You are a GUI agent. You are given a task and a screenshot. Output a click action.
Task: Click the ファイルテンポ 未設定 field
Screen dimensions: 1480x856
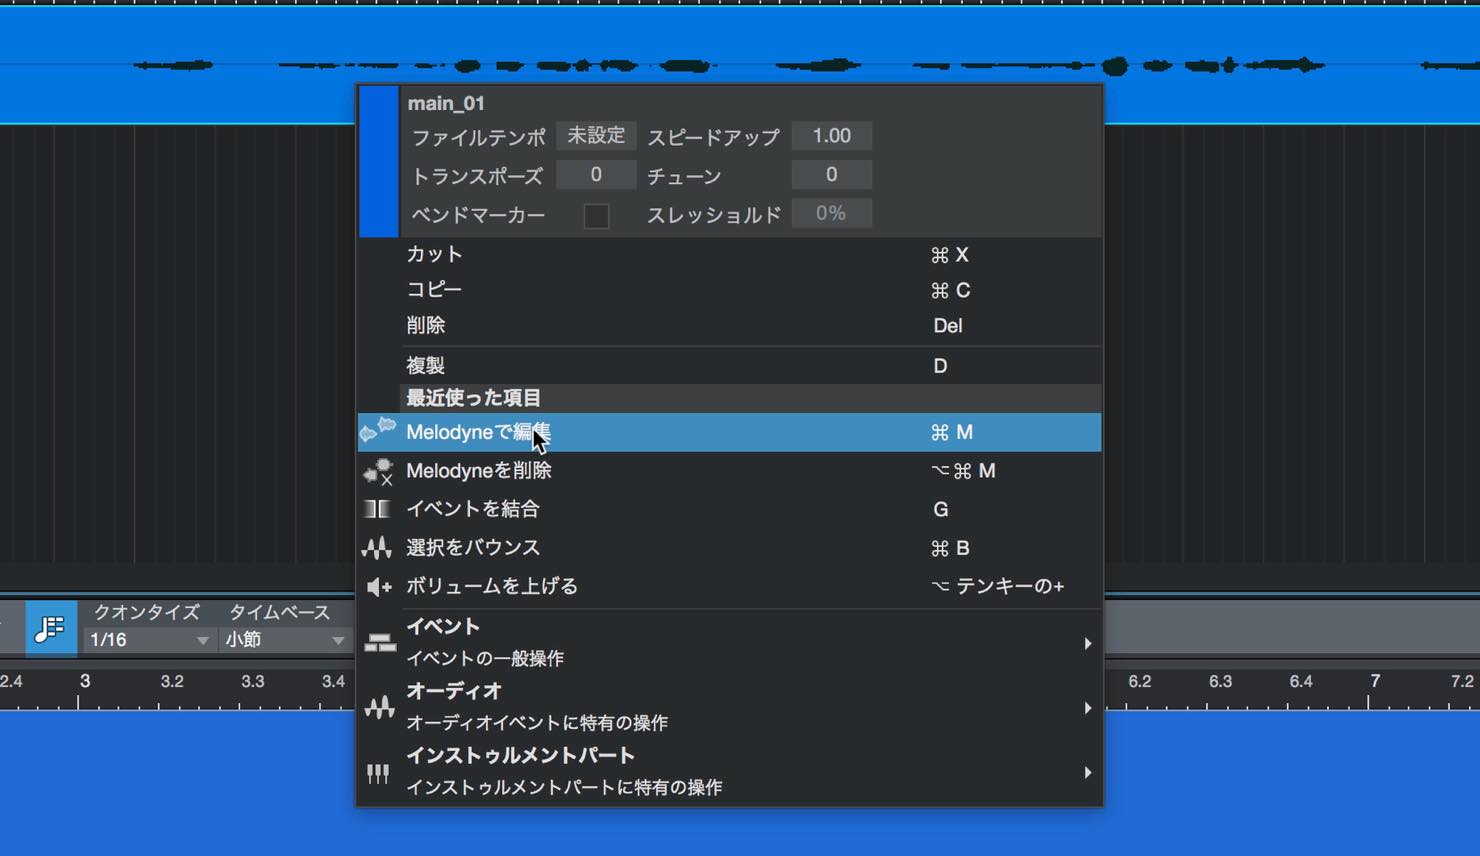tap(596, 136)
